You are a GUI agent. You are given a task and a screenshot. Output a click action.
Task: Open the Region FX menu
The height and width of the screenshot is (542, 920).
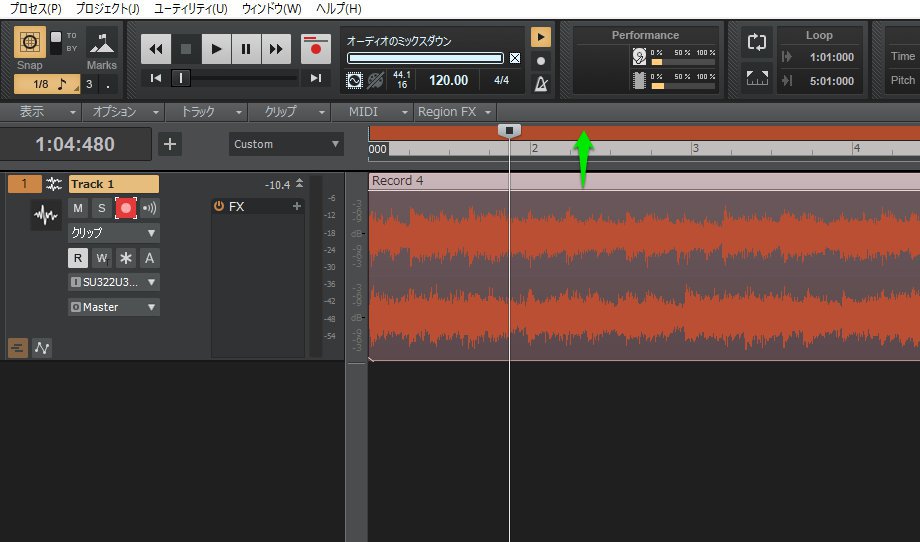tap(455, 112)
